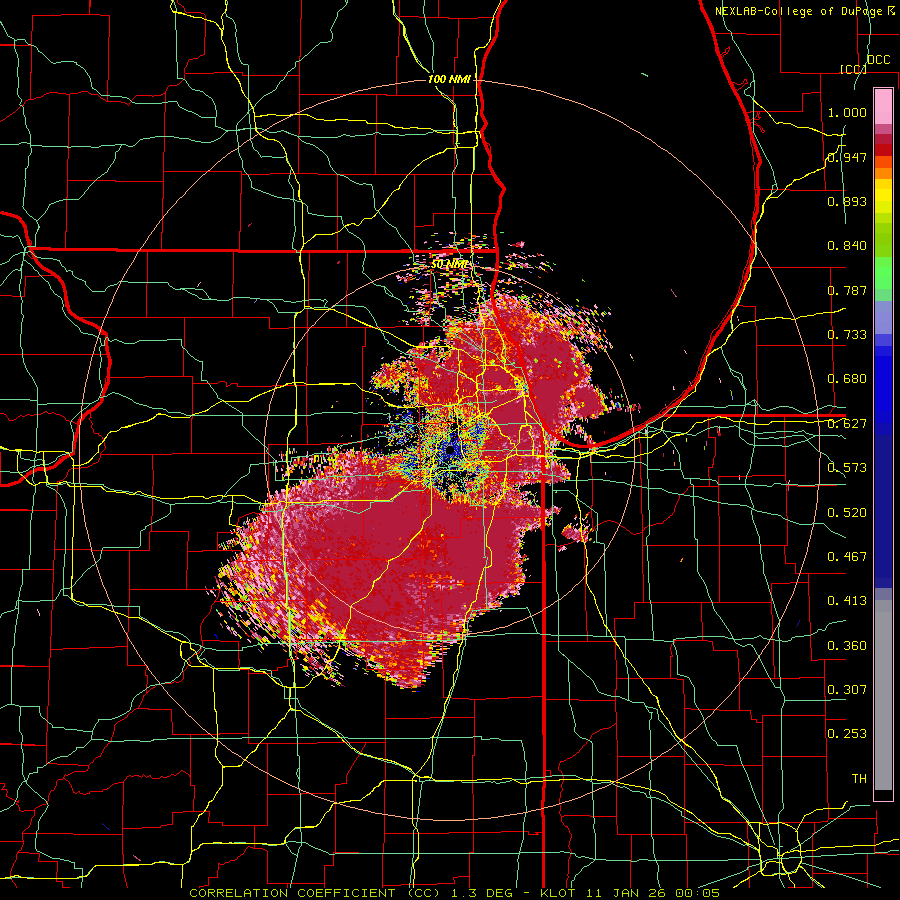Click the 0.680 scale value
The width and height of the screenshot is (900, 900).
(847, 379)
